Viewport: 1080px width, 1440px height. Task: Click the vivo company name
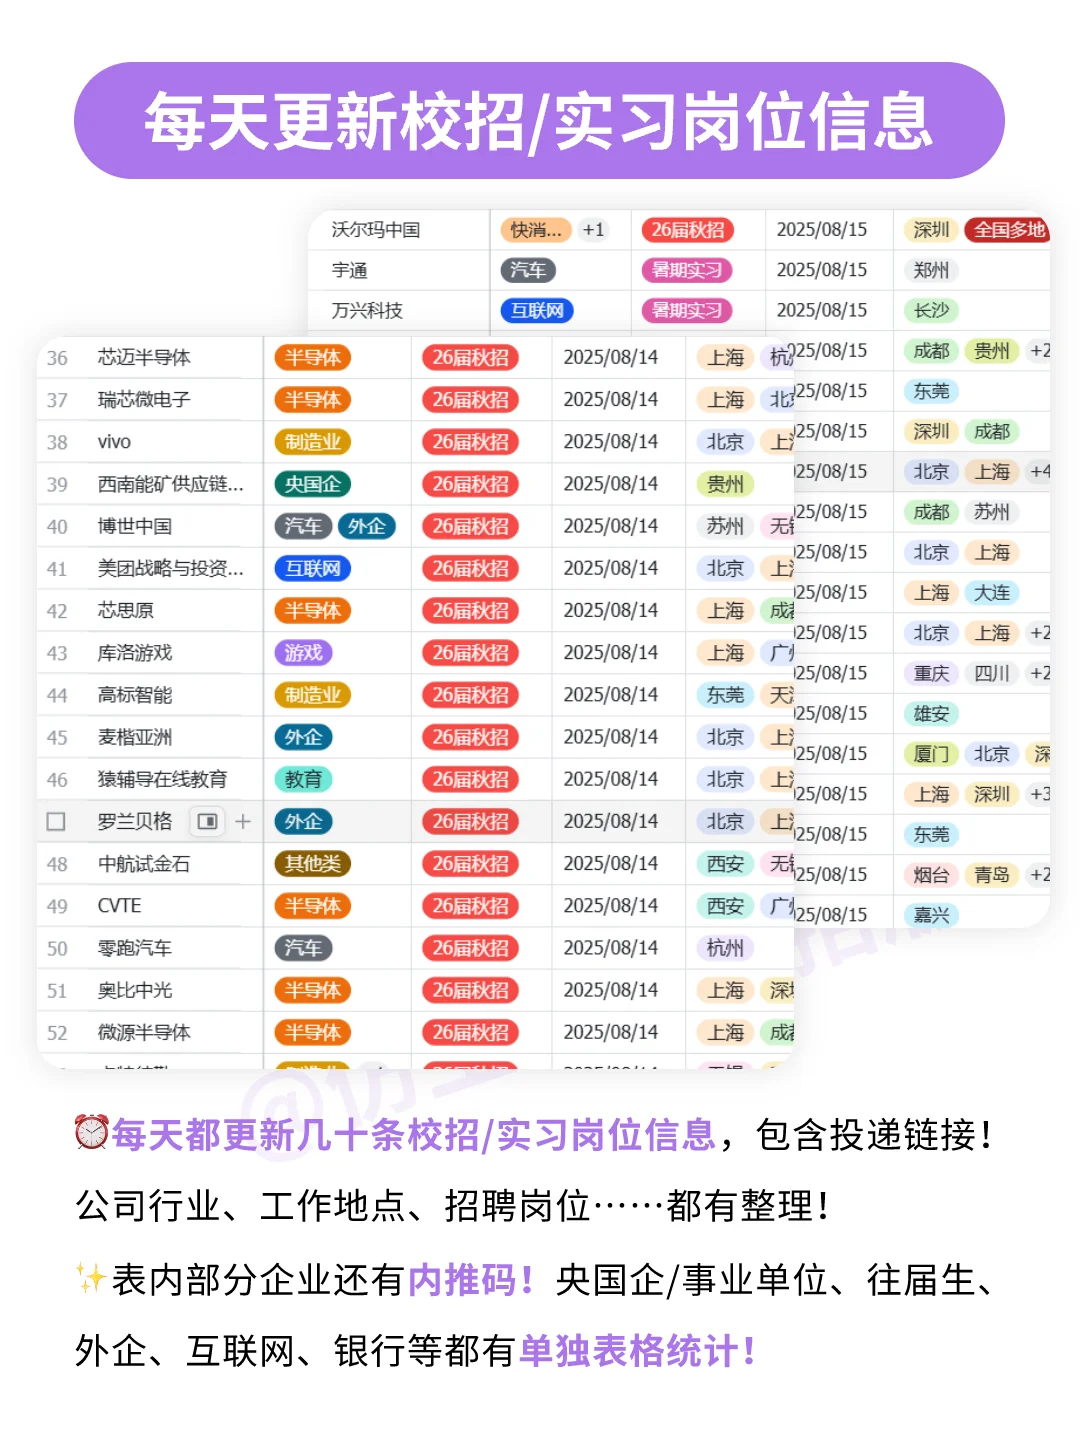click(114, 442)
